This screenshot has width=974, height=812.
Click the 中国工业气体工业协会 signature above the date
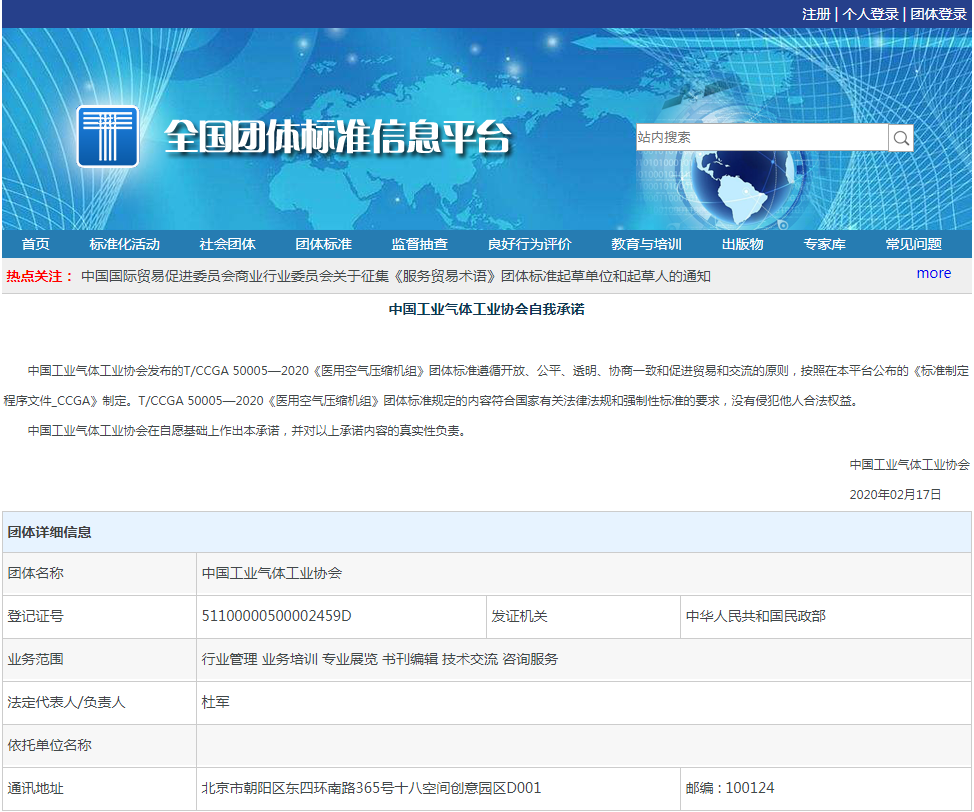coord(909,465)
